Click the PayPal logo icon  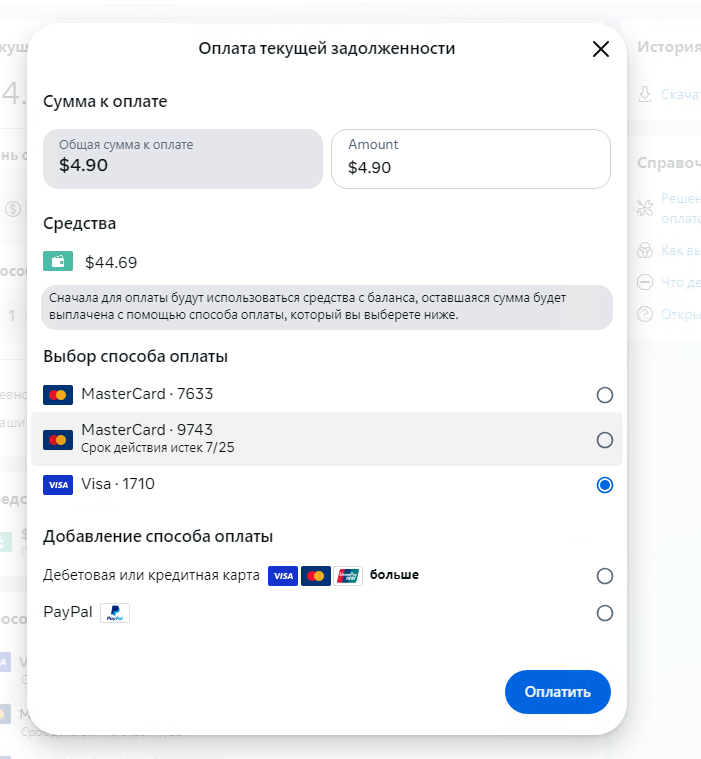(x=115, y=613)
